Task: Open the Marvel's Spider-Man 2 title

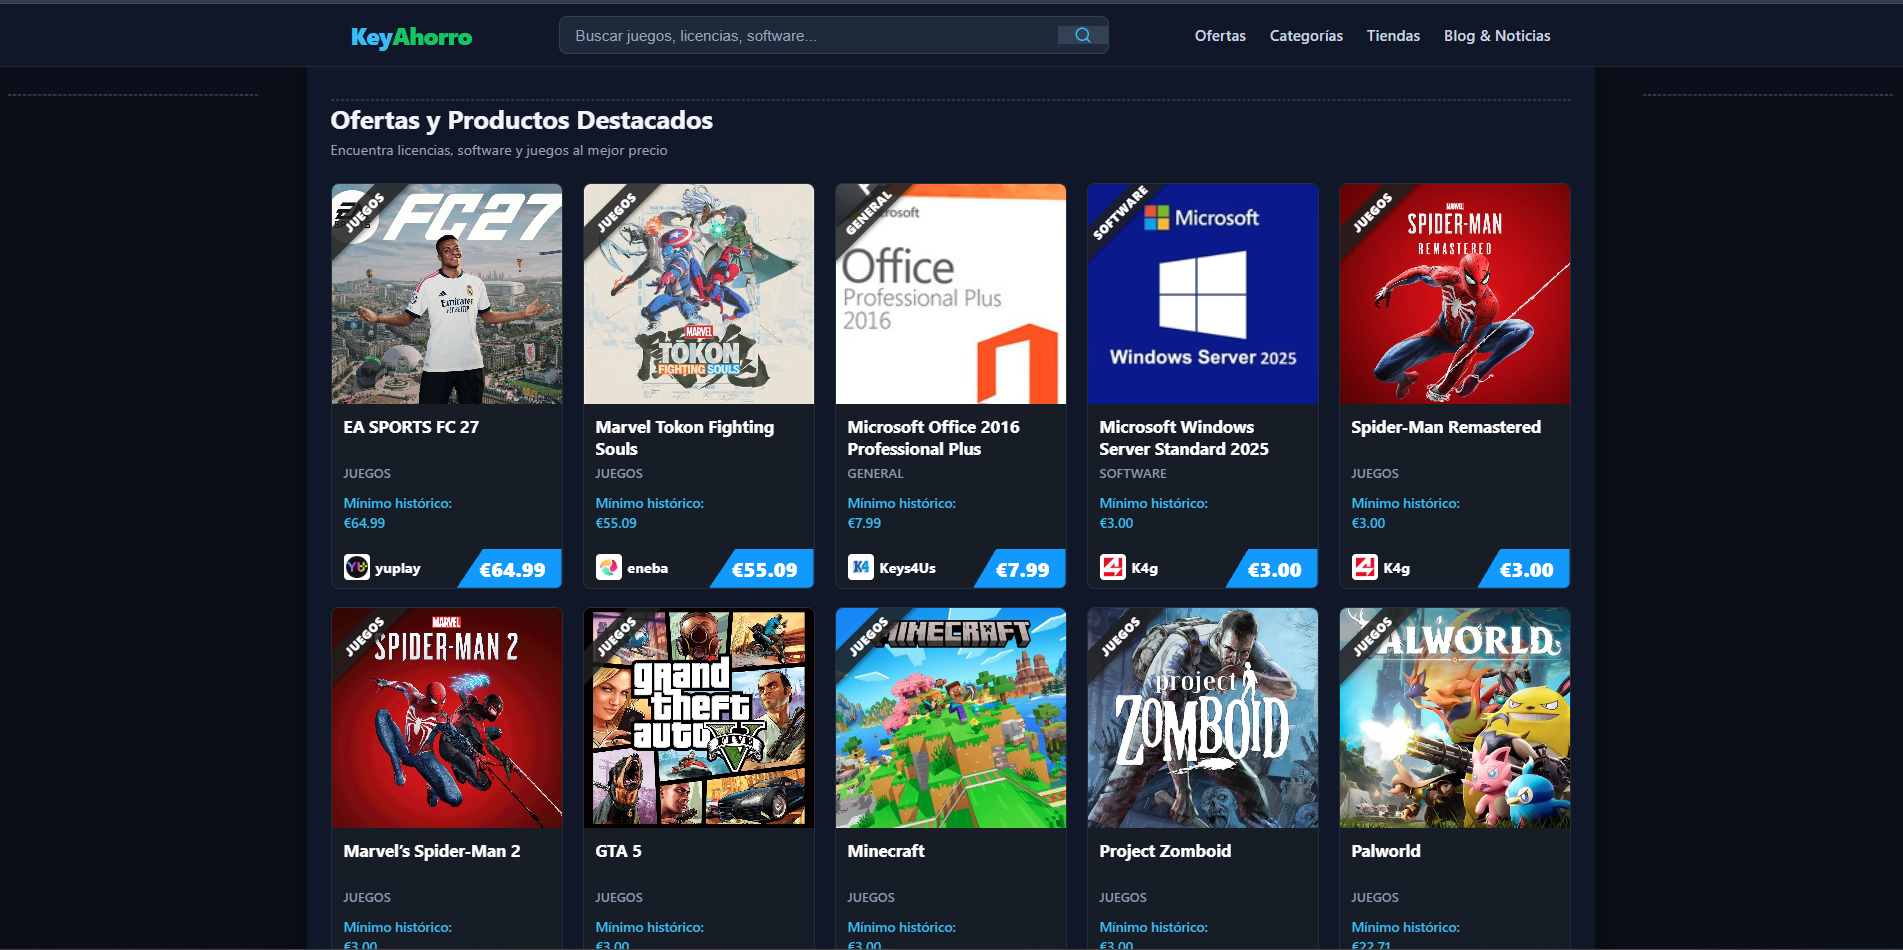Action: (x=432, y=851)
